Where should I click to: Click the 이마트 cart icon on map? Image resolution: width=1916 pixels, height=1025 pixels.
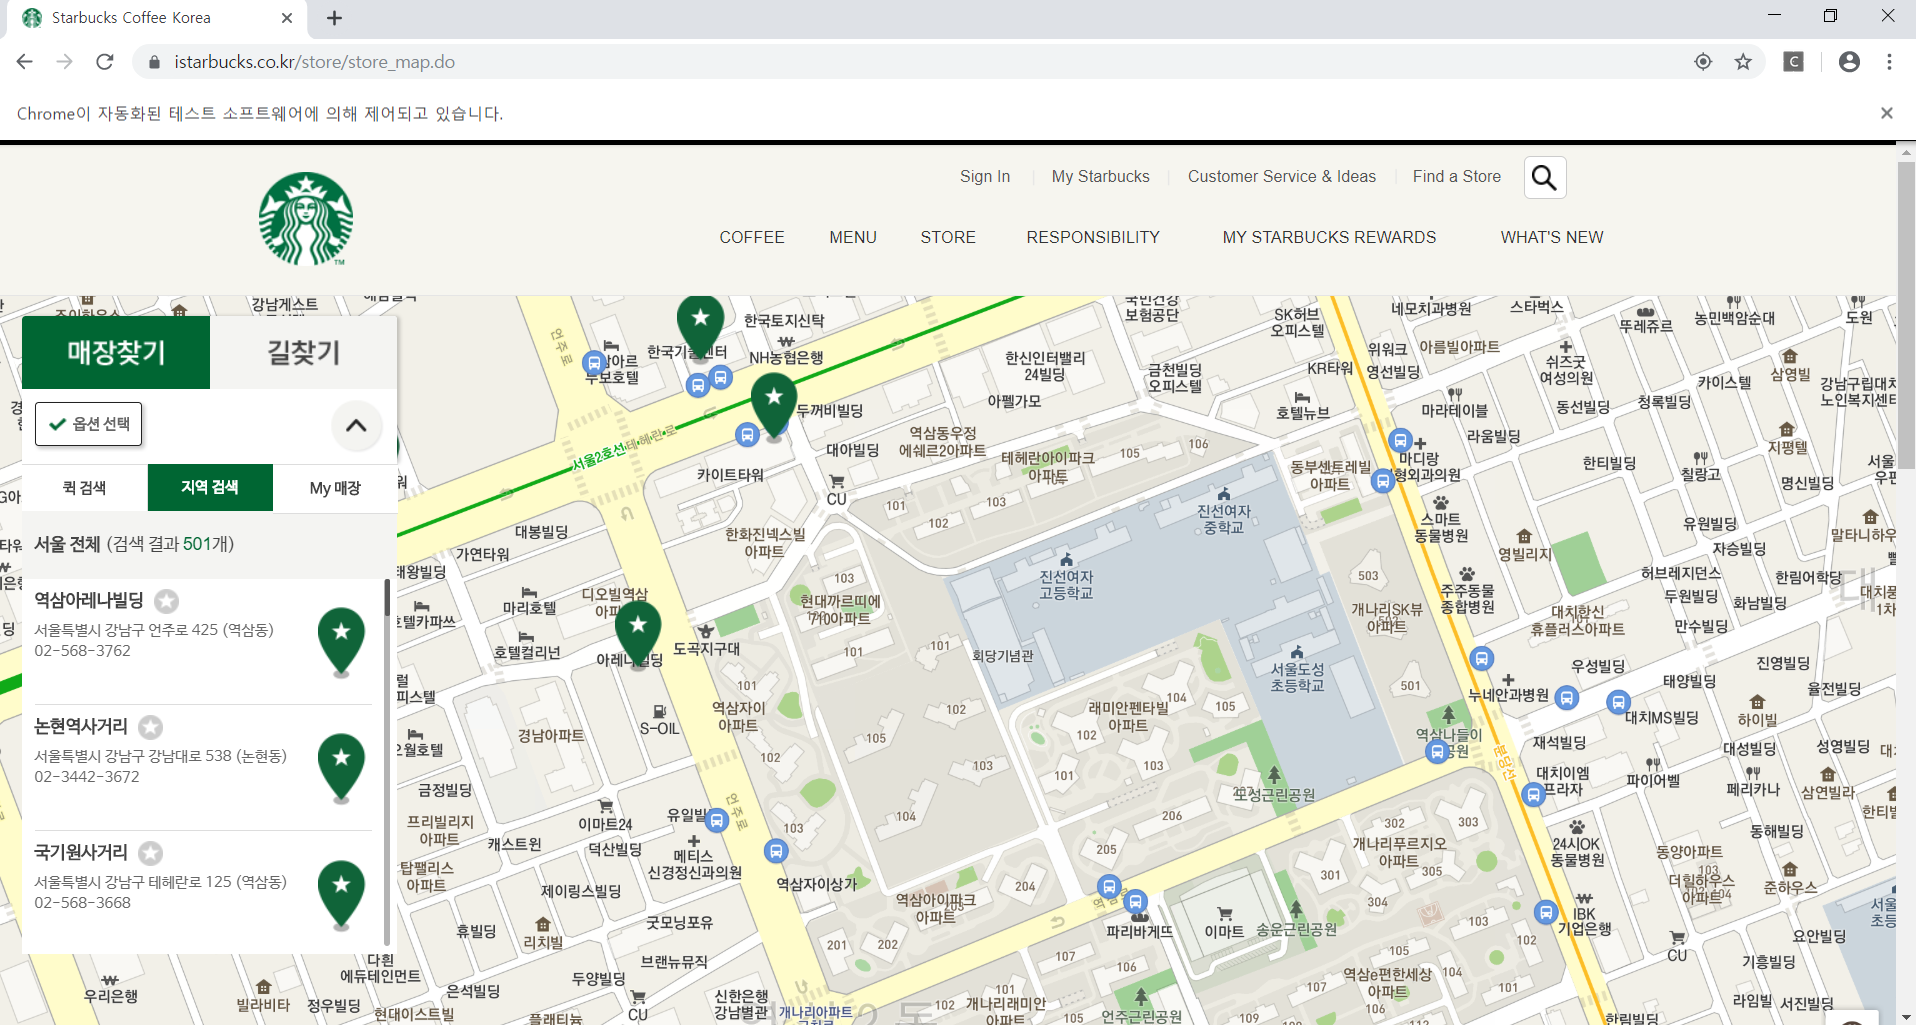point(1224,914)
